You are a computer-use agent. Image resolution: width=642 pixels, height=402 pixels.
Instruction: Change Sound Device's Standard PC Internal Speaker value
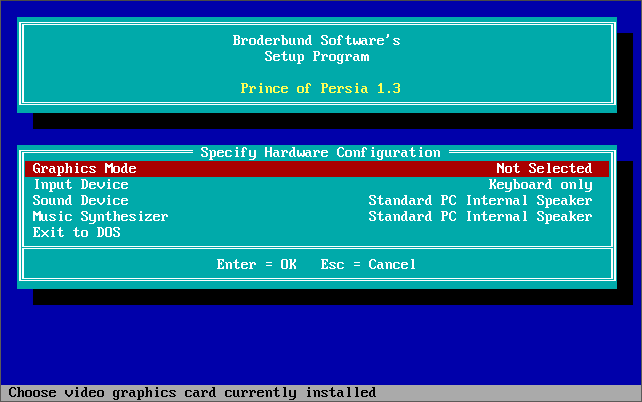point(480,201)
